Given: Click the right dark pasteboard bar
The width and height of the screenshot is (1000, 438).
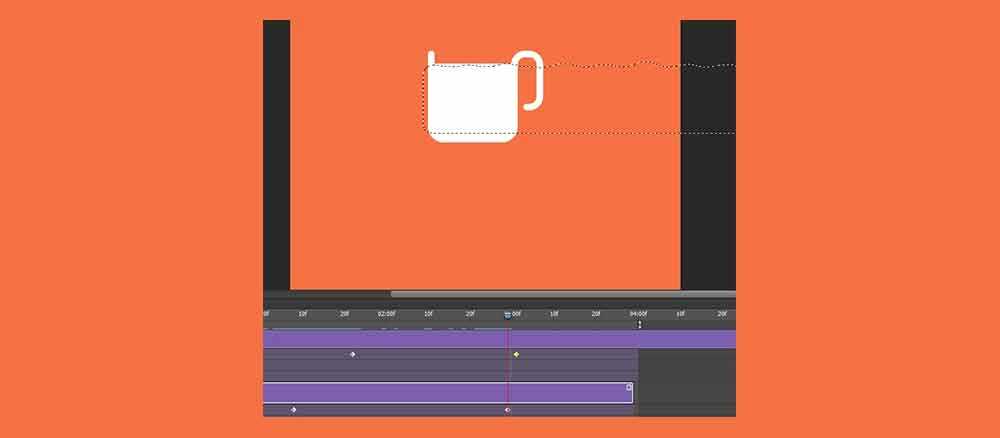Looking at the screenshot, I should pyautogui.click(x=708, y=150).
